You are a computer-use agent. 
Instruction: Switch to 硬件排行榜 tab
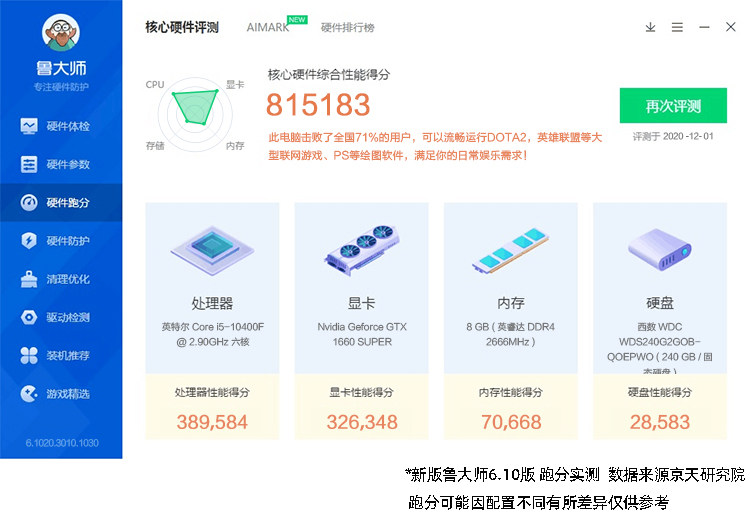347,28
